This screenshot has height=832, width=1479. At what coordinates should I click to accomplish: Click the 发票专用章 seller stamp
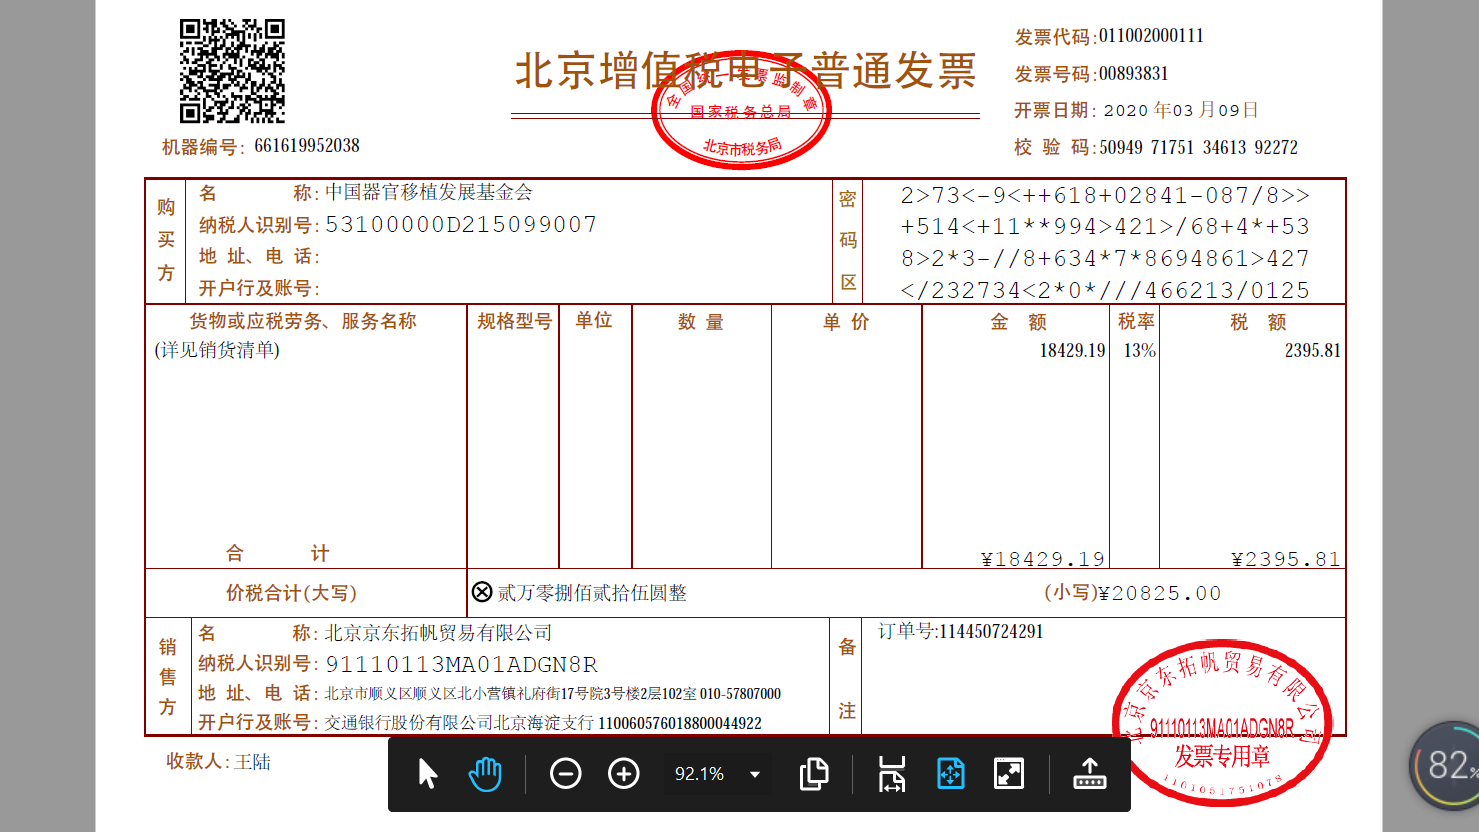pyautogui.click(x=1222, y=724)
